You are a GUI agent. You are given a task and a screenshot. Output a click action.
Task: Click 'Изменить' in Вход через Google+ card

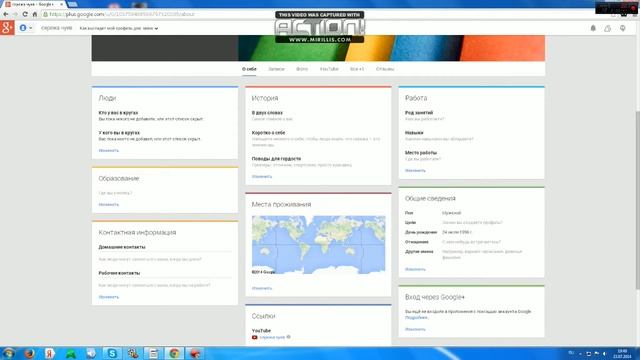415,329
